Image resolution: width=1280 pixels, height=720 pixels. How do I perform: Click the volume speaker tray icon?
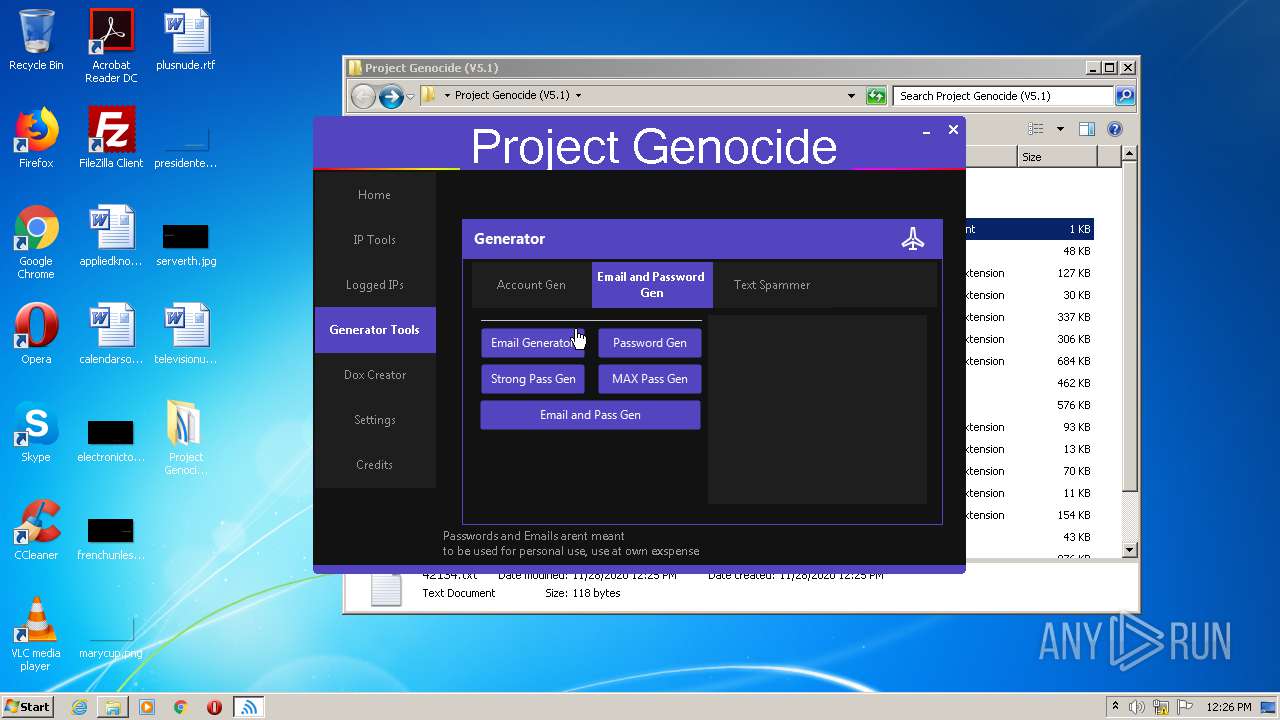[x=1137, y=707]
